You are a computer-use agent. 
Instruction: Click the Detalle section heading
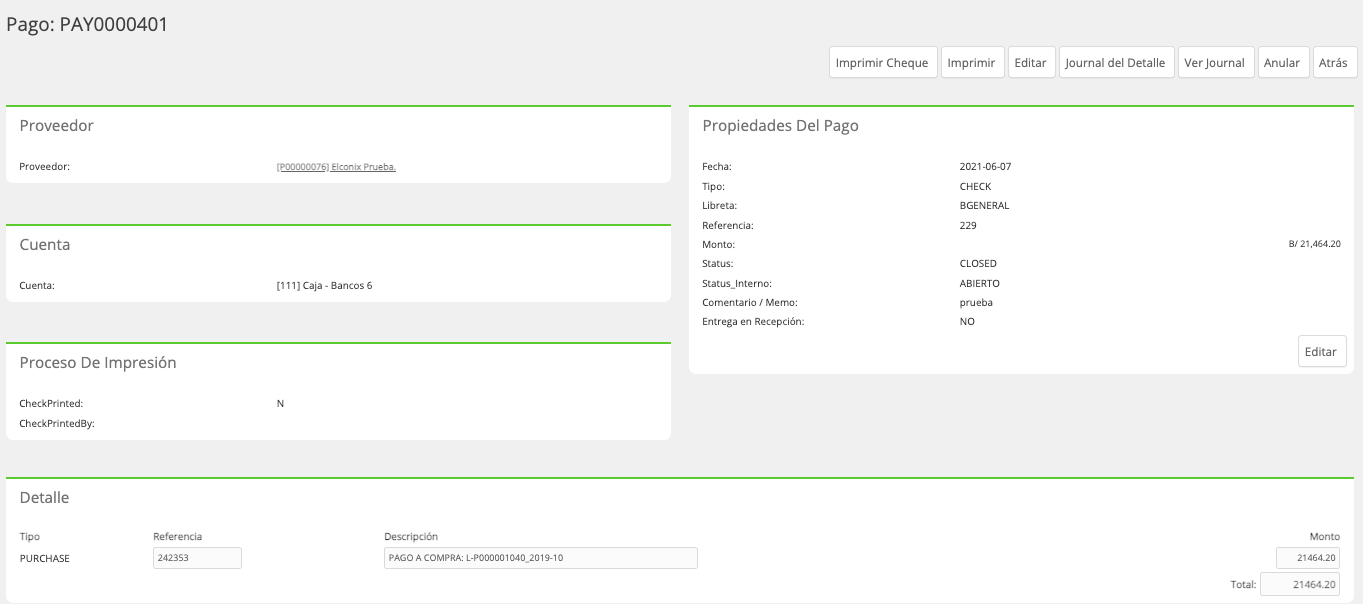tap(44, 498)
